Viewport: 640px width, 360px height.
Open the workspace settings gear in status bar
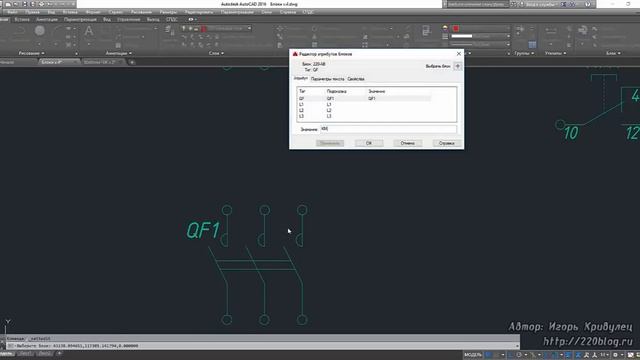[616, 355]
